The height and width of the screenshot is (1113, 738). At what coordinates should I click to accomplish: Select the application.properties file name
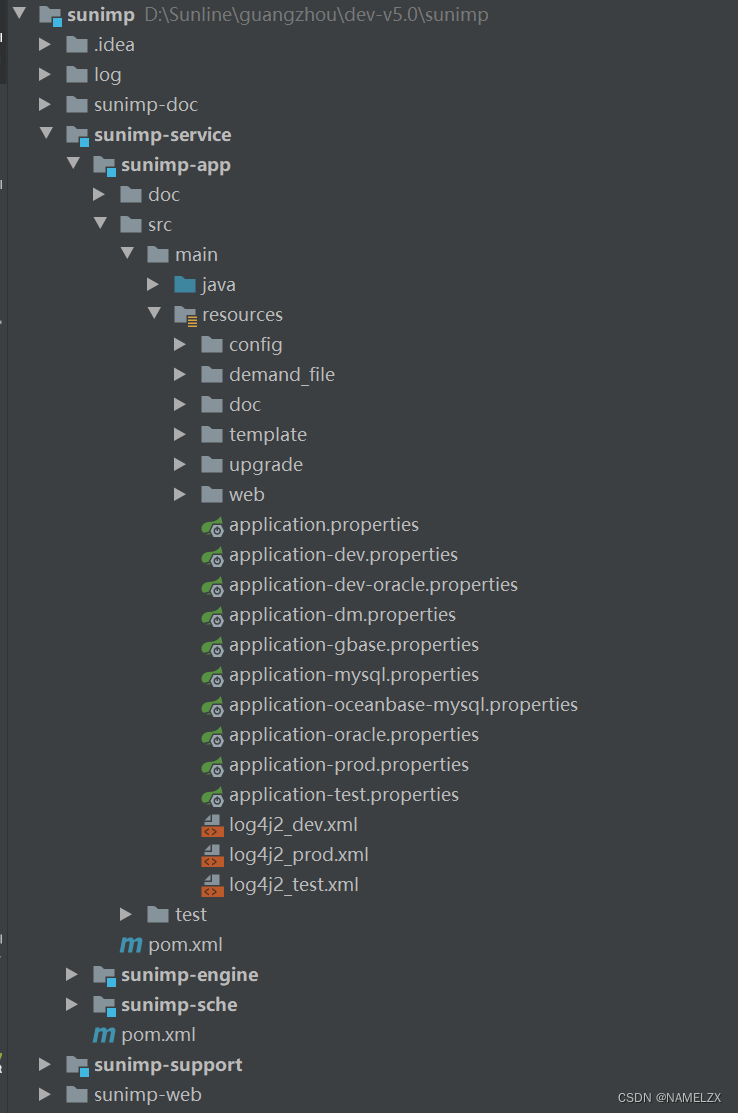click(x=324, y=525)
